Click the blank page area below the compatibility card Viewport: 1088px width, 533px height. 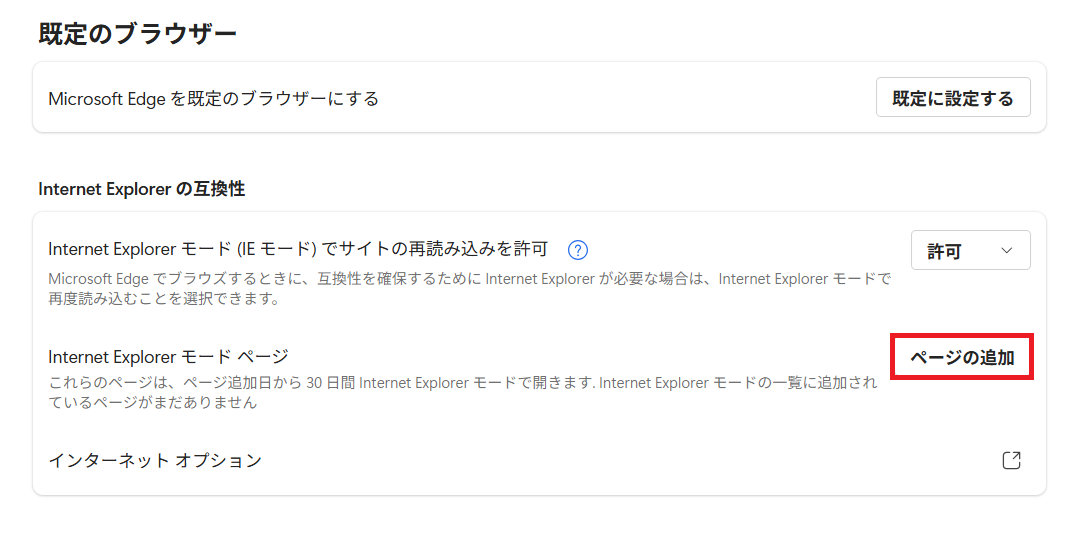pyautogui.click(x=540, y=515)
